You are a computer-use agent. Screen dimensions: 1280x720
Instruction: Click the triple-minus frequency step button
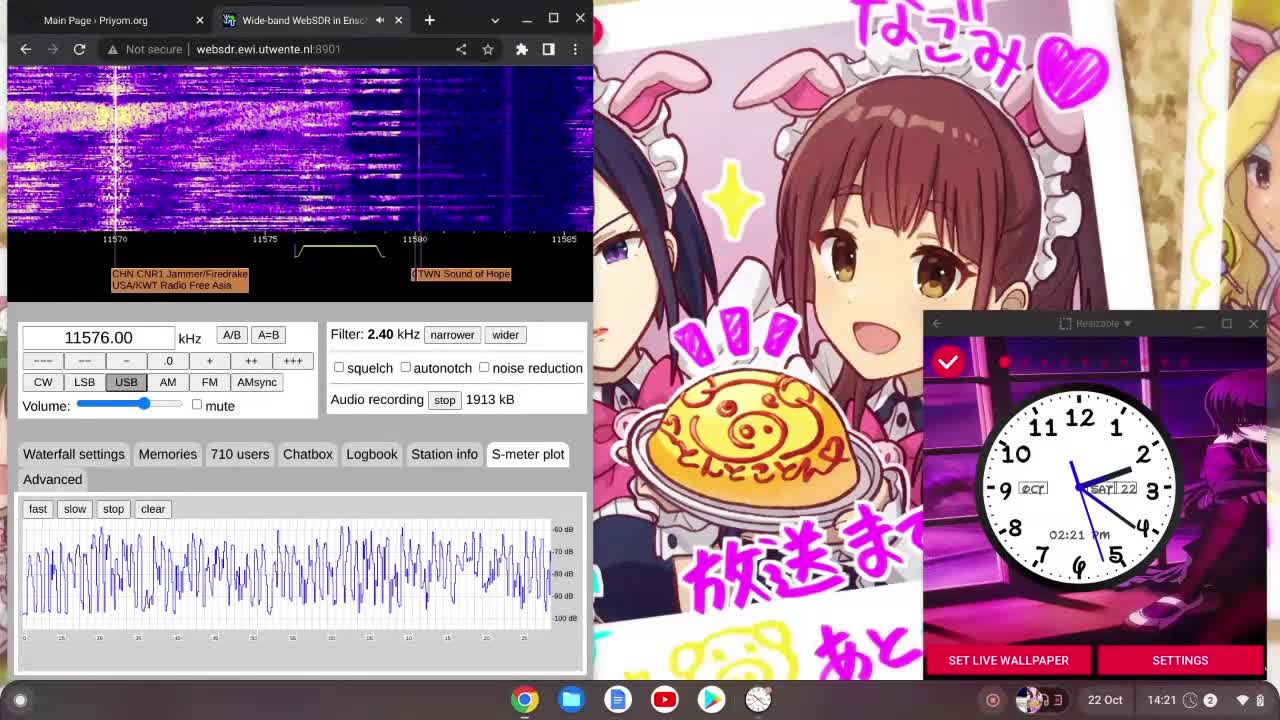(x=43, y=361)
